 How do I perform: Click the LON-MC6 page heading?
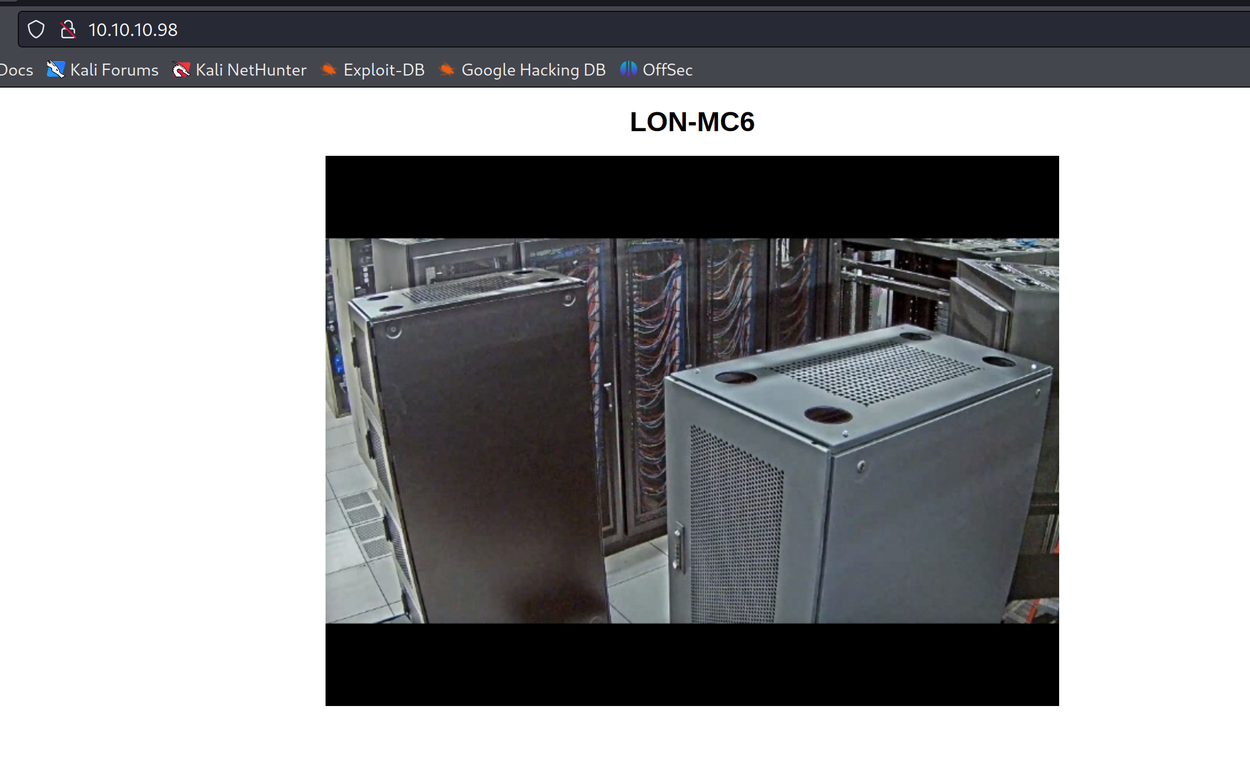click(x=692, y=122)
